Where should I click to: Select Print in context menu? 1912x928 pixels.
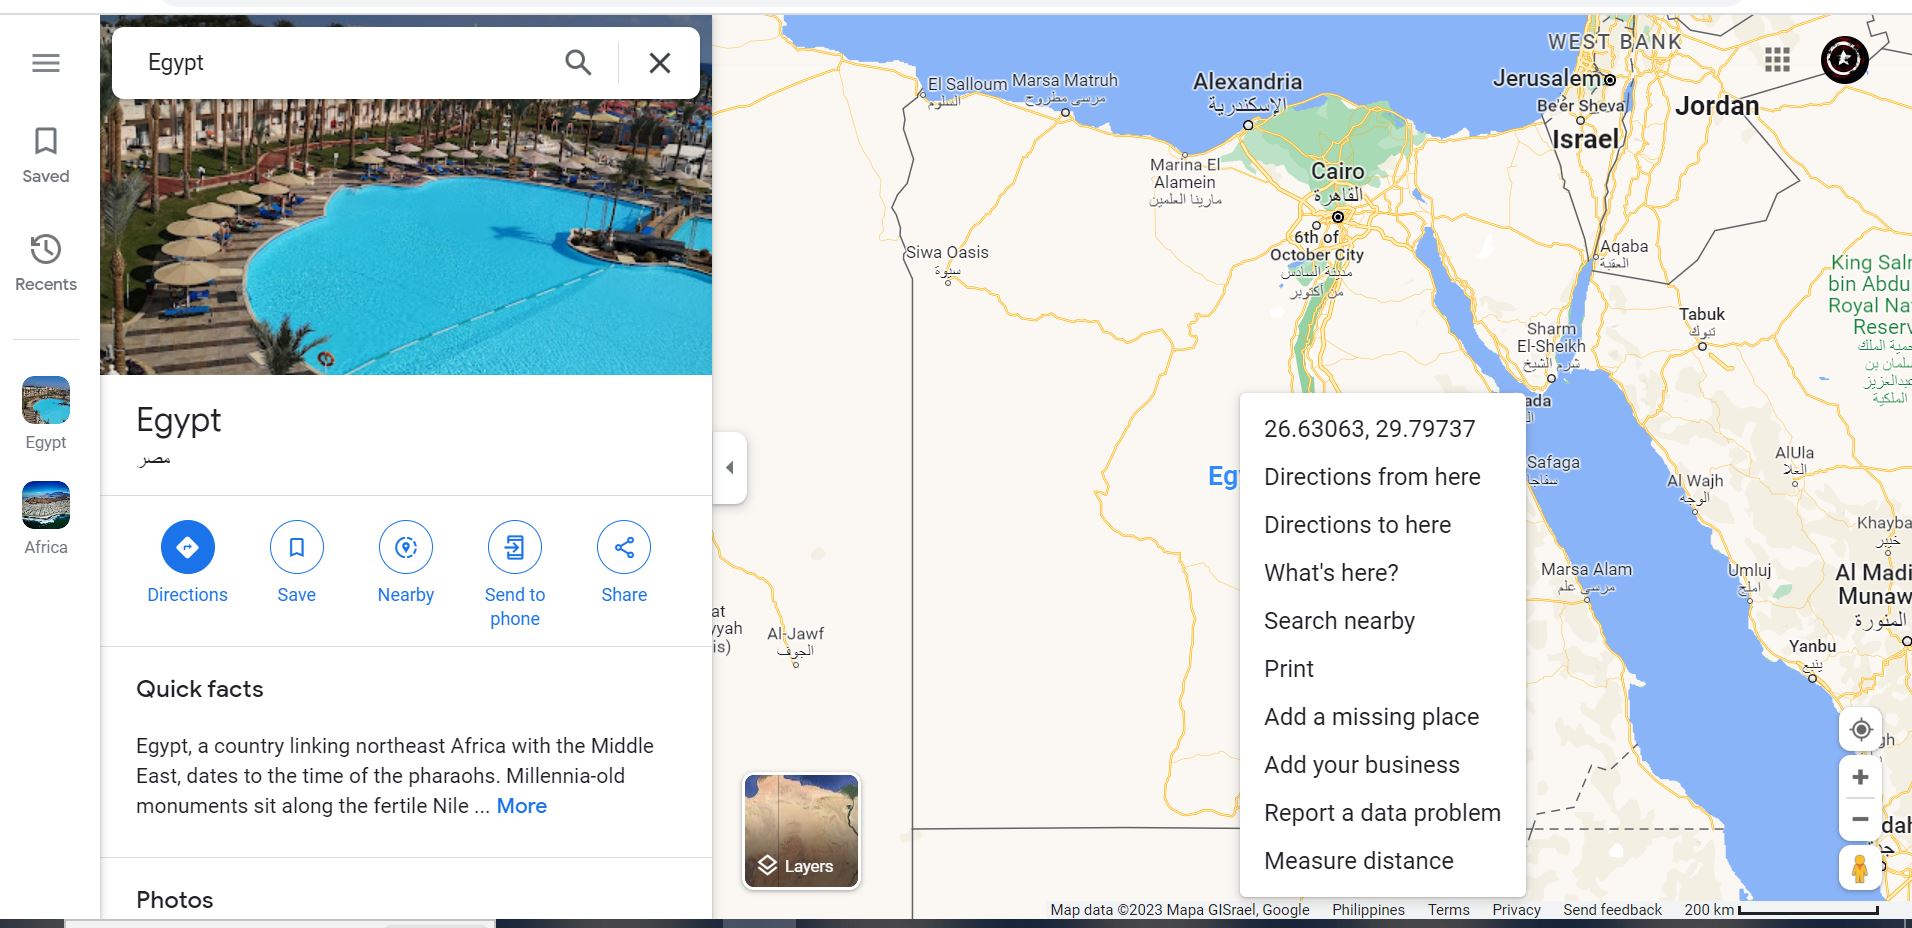pos(1383,669)
